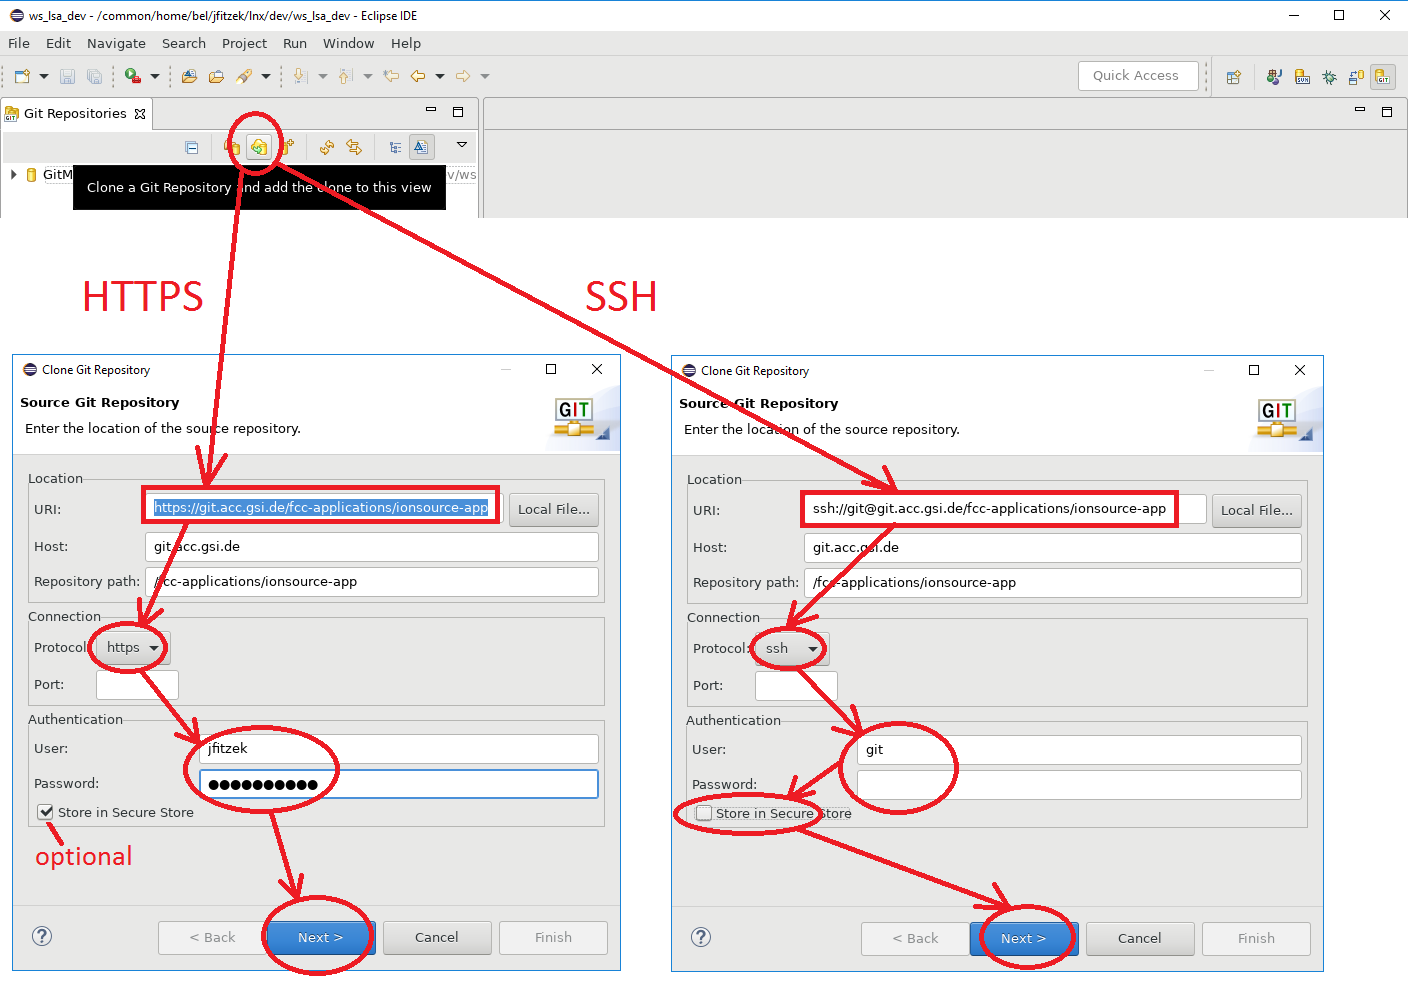Click help icon in ssh clone dialog

701,937
